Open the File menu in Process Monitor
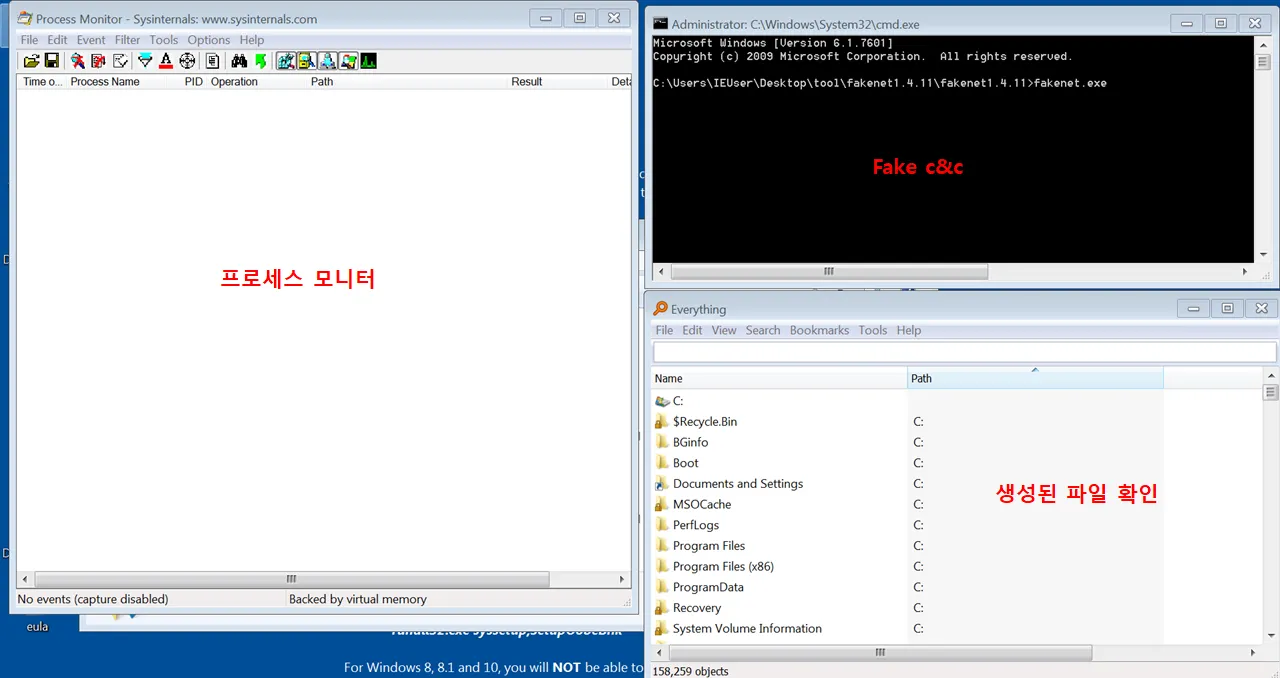This screenshot has height=678, width=1280. (29, 40)
